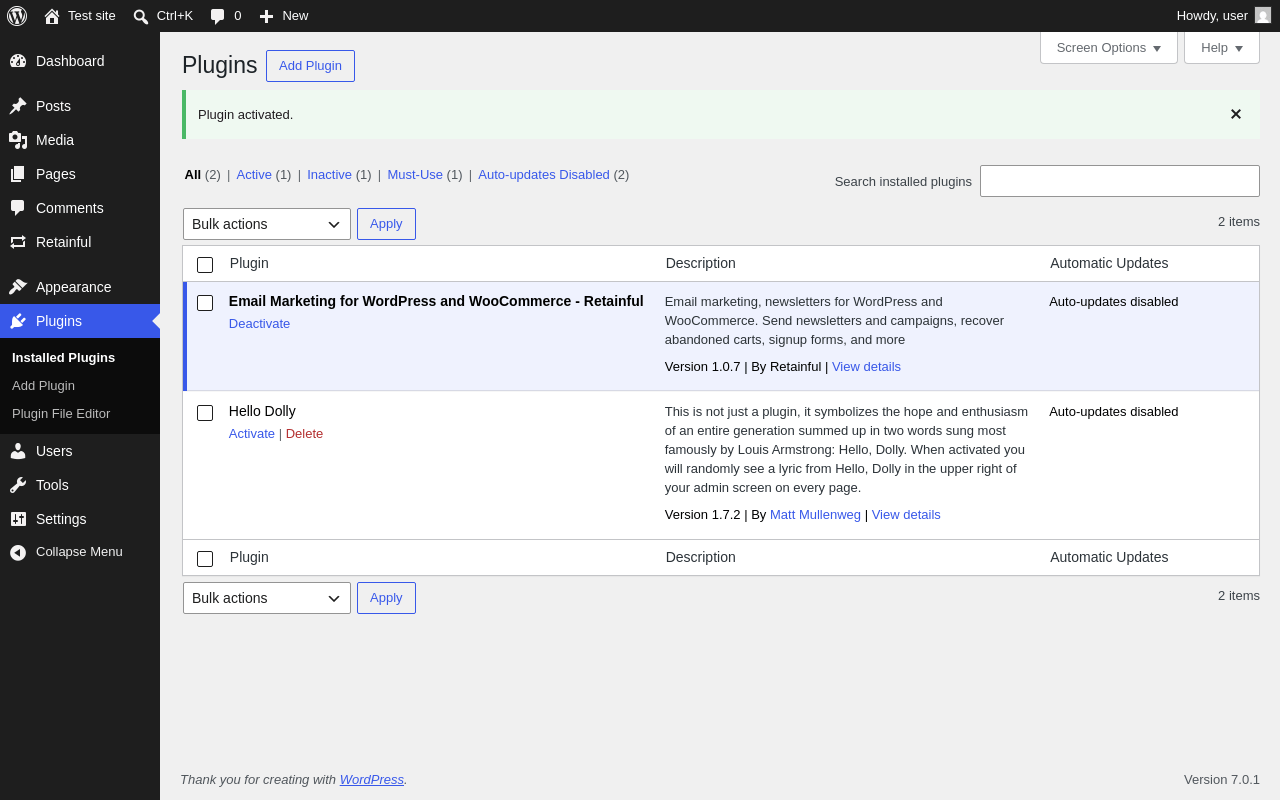Click the Hello Dolly plugin name

tap(262, 411)
